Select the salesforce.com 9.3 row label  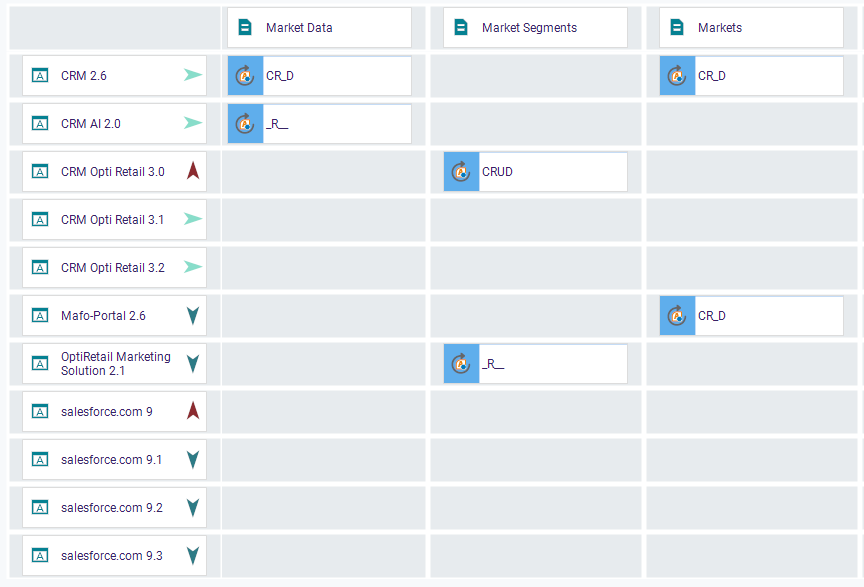[111, 556]
